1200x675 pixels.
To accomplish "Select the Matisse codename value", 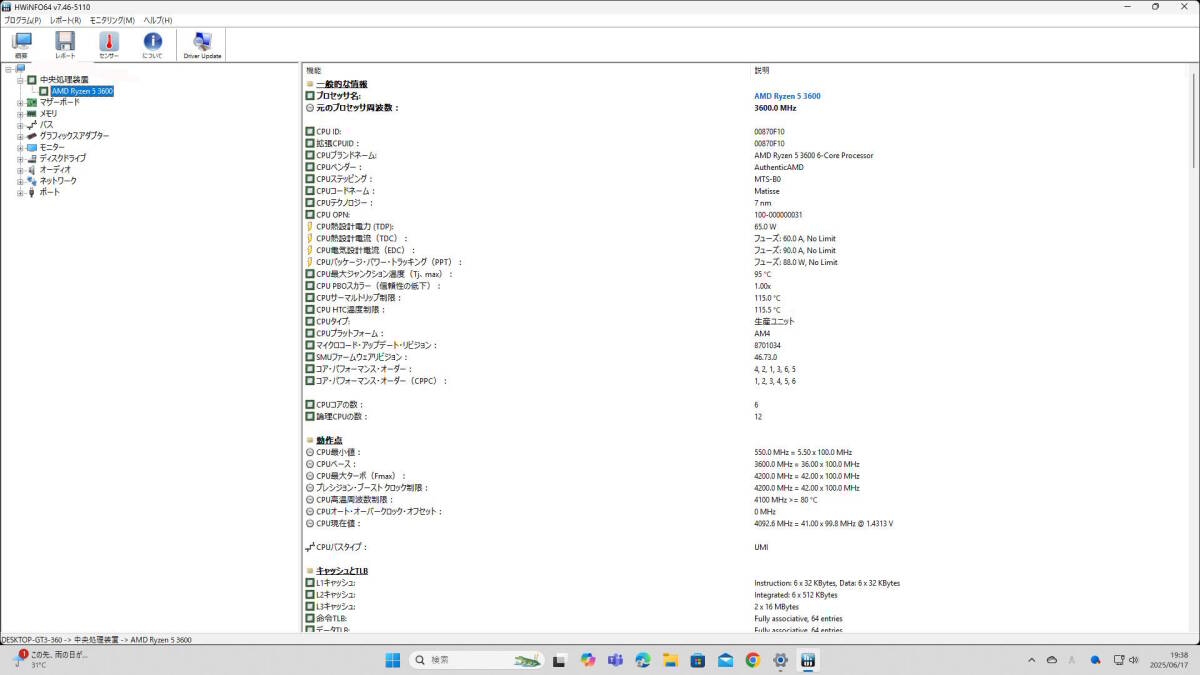I will pyautogui.click(x=767, y=191).
